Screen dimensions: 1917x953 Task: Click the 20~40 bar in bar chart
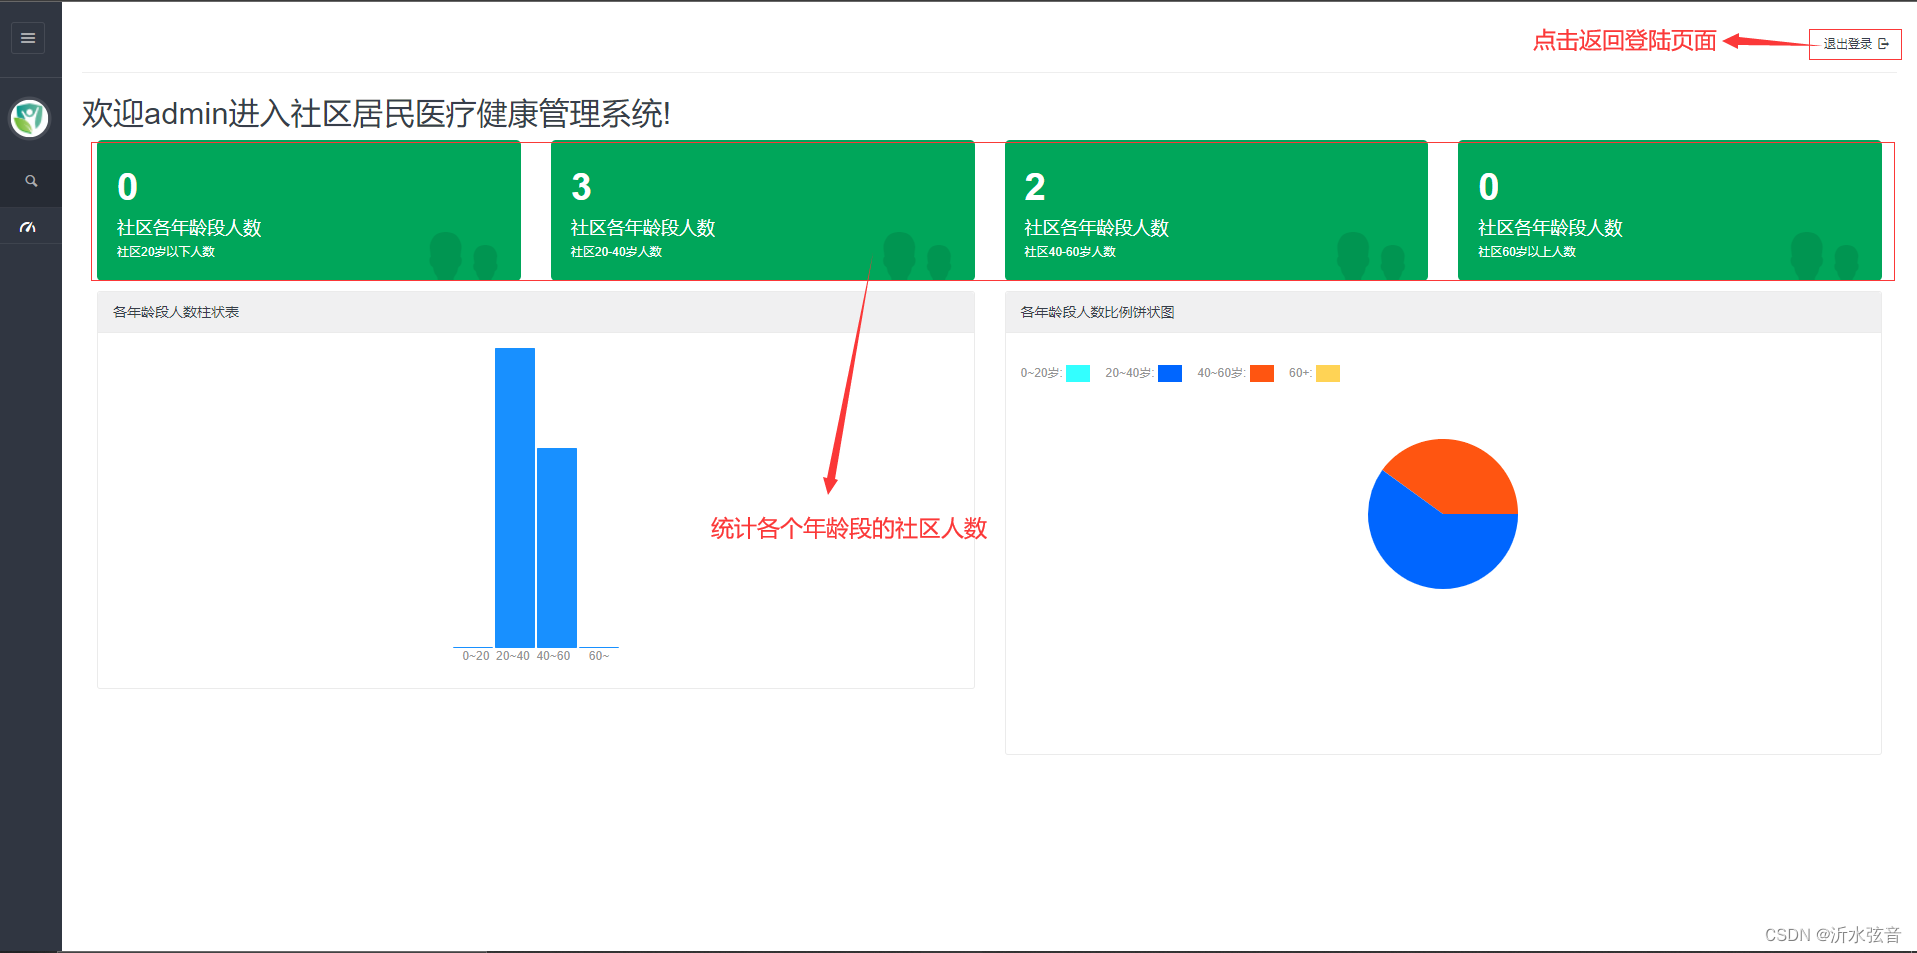coord(515,497)
